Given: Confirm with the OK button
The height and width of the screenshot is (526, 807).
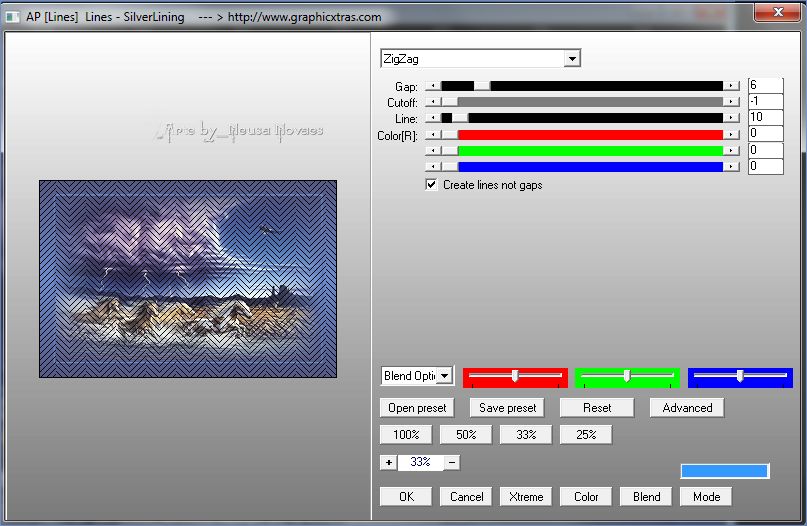Looking at the screenshot, I should coord(406,497).
